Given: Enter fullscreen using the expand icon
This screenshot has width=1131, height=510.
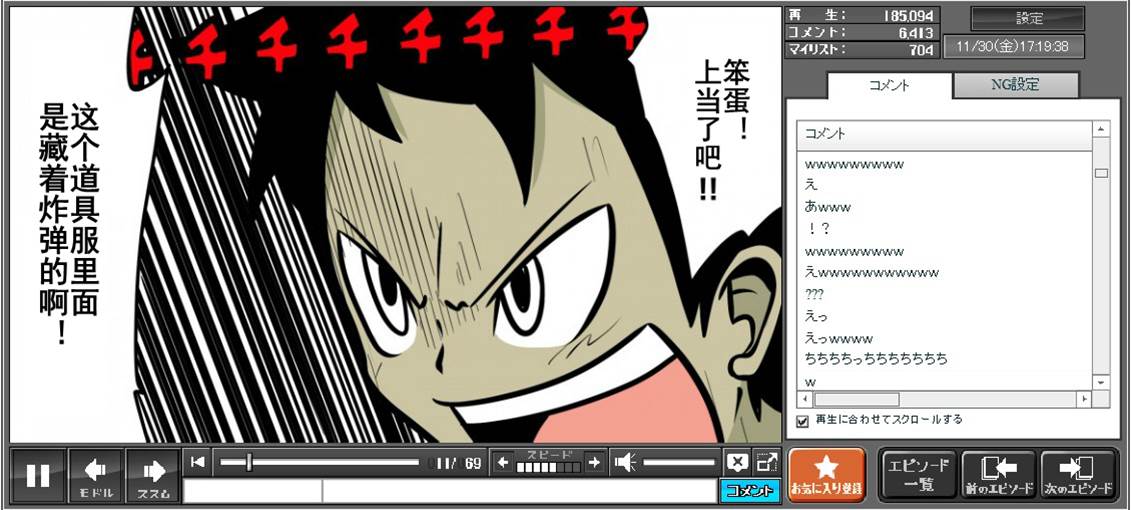Looking at the screenshot, I should [766, 462].
